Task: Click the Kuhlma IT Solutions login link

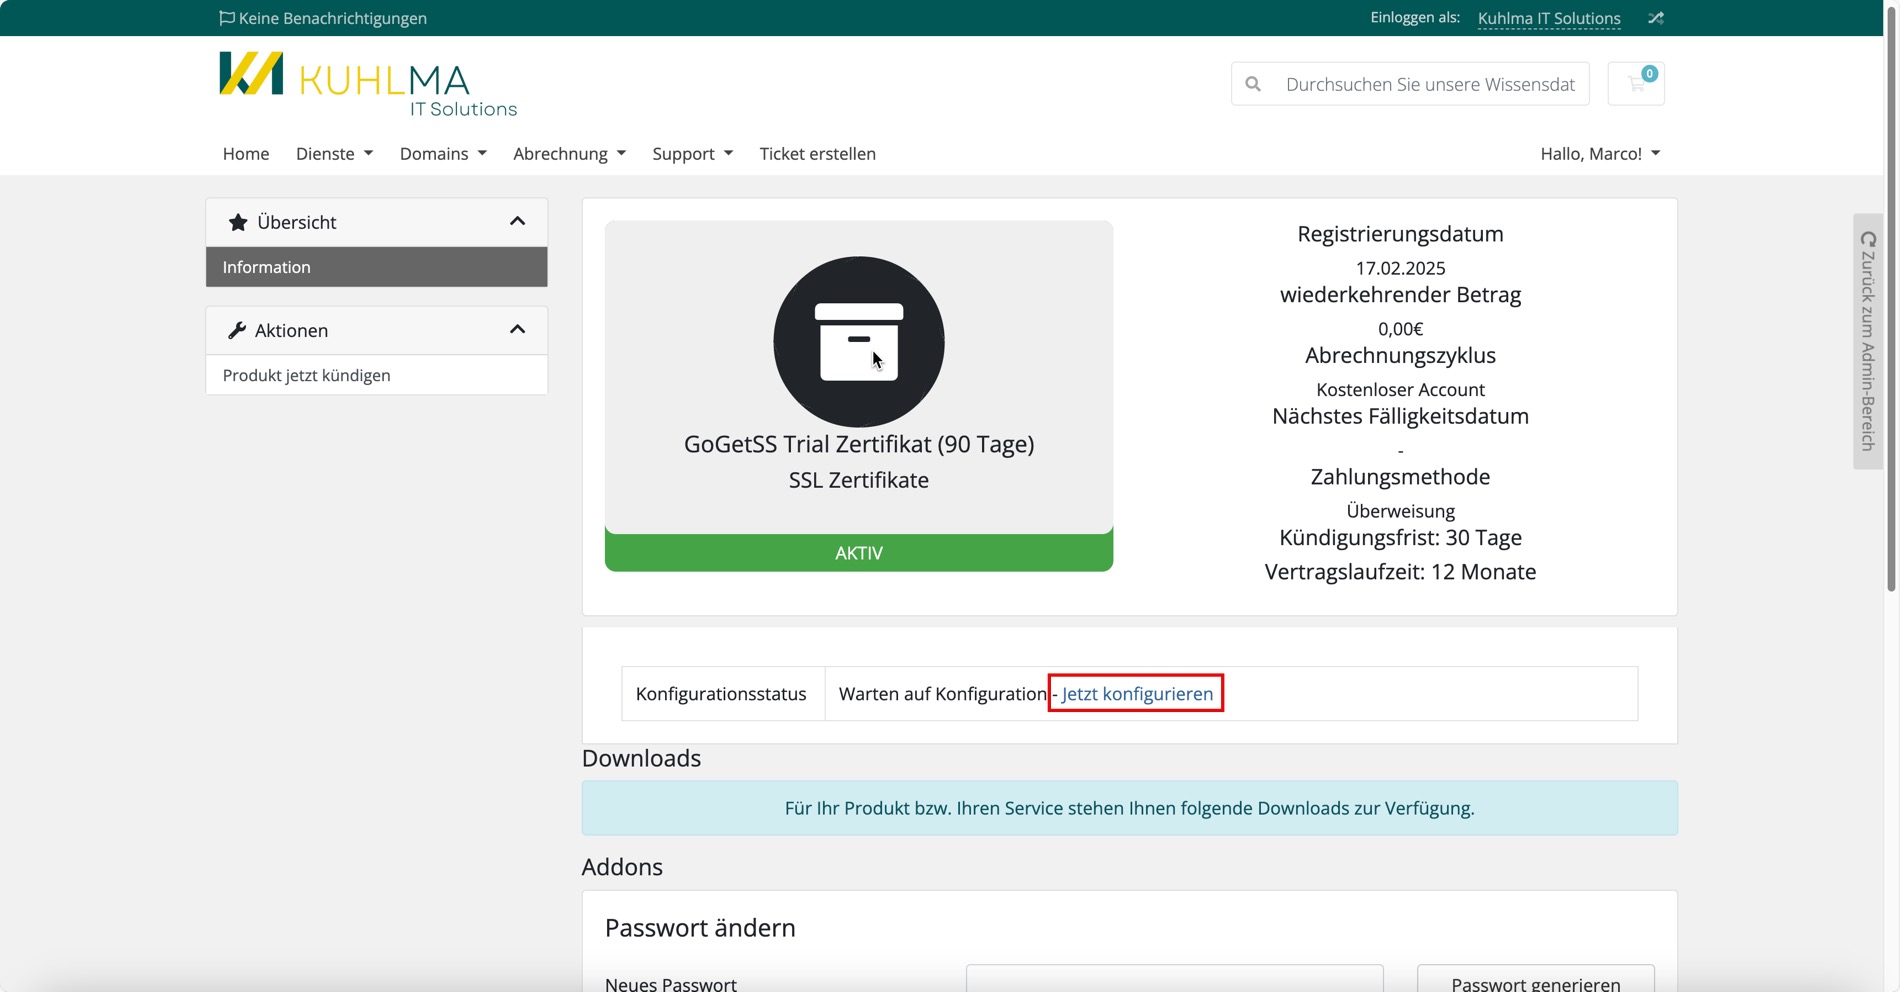Action: [x=1549, y=18]
